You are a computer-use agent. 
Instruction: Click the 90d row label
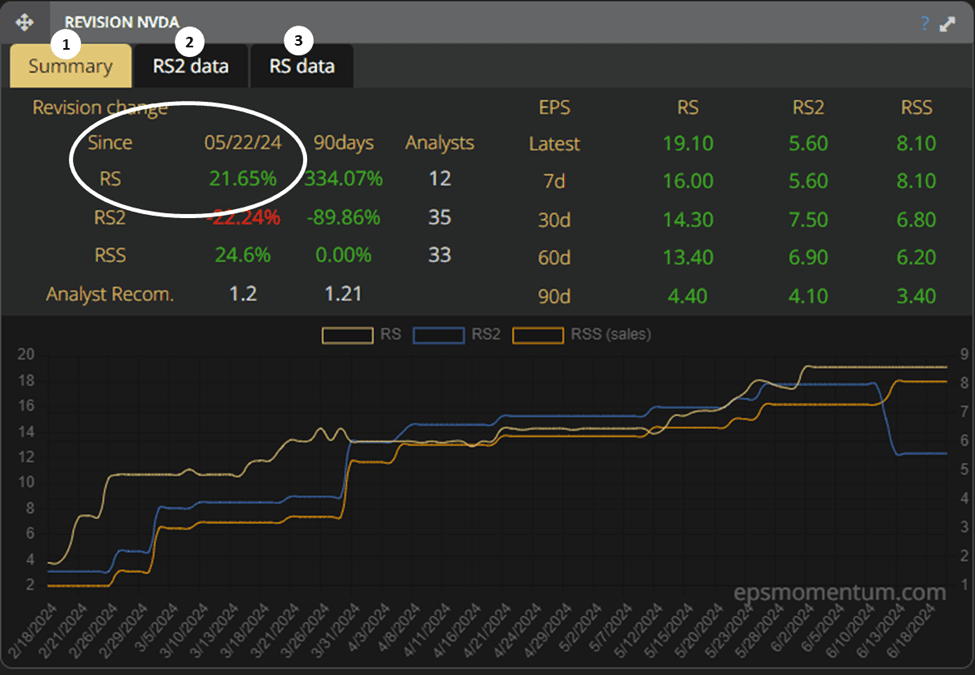(x=555, y=296)
